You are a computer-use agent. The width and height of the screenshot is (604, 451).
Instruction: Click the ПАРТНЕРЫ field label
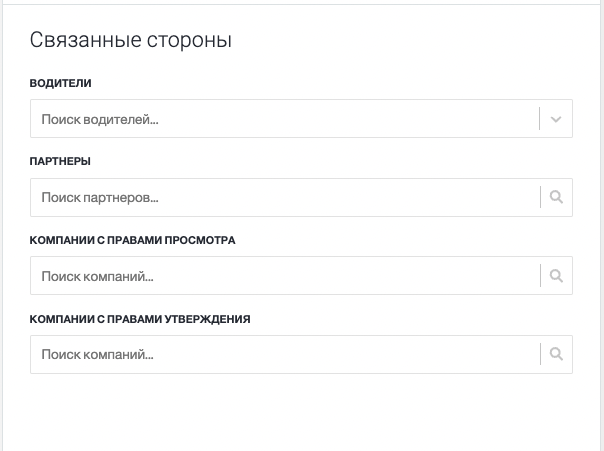[60, 161]
